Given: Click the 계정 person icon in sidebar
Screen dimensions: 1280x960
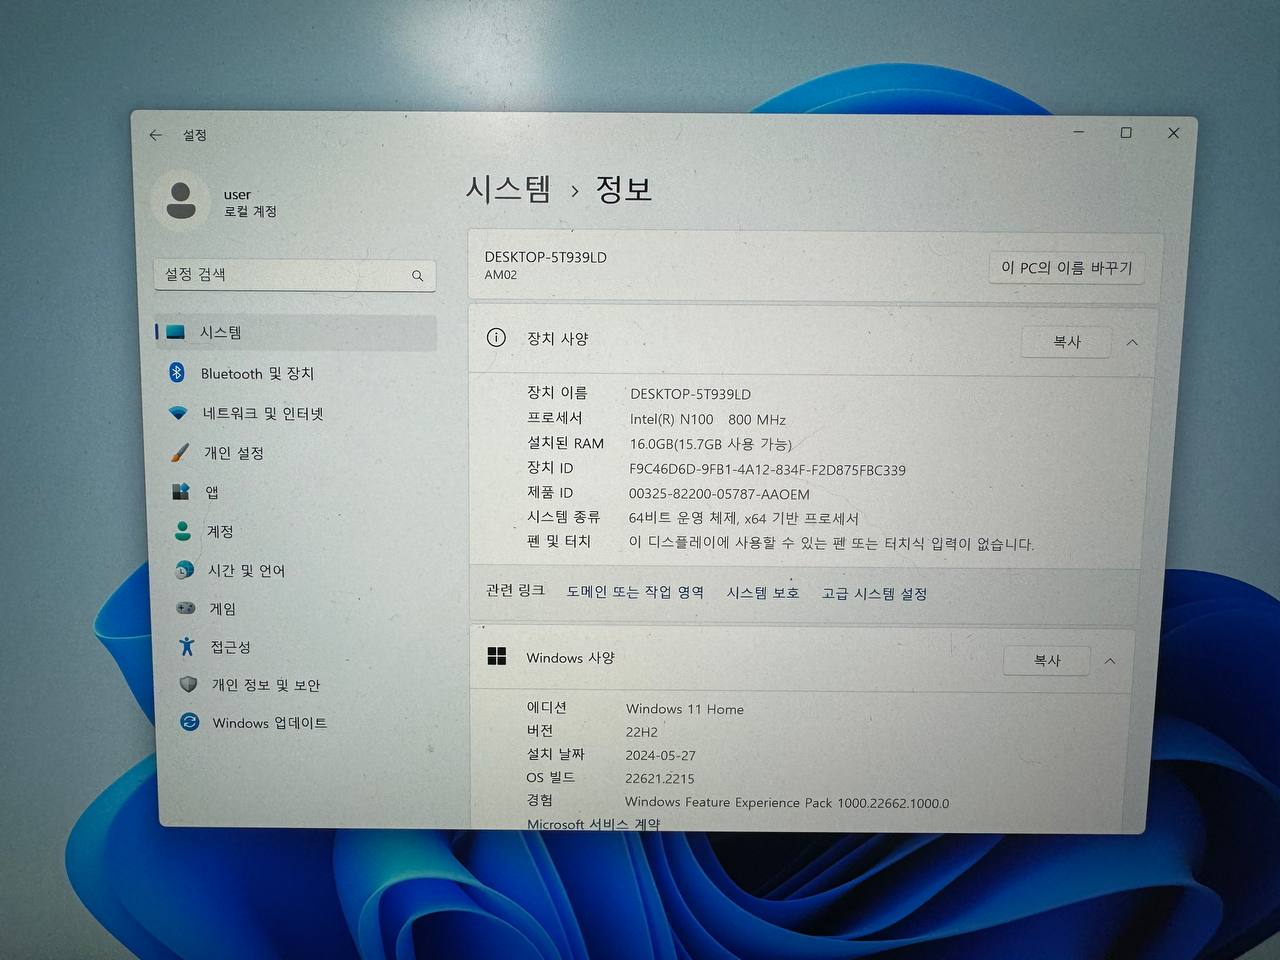Looking at the screenshot, I should [x=183, y=531].
